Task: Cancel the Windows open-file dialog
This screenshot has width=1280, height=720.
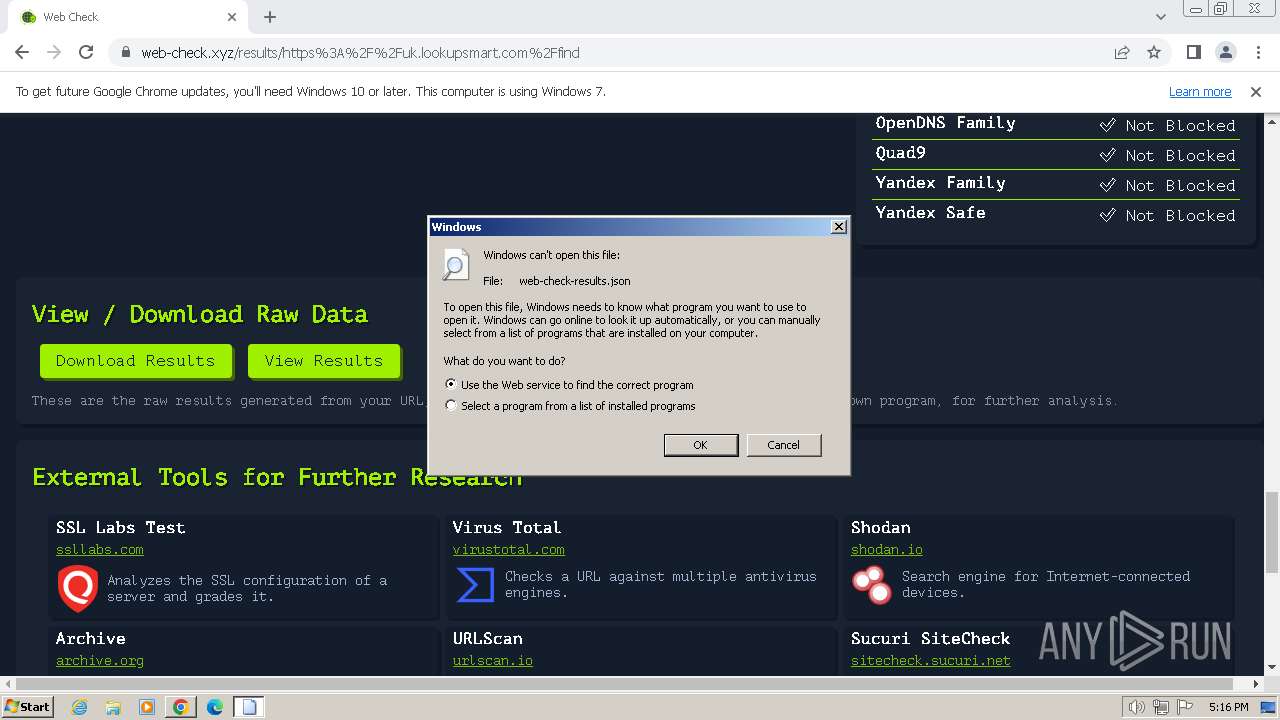Action: [783, 445]
